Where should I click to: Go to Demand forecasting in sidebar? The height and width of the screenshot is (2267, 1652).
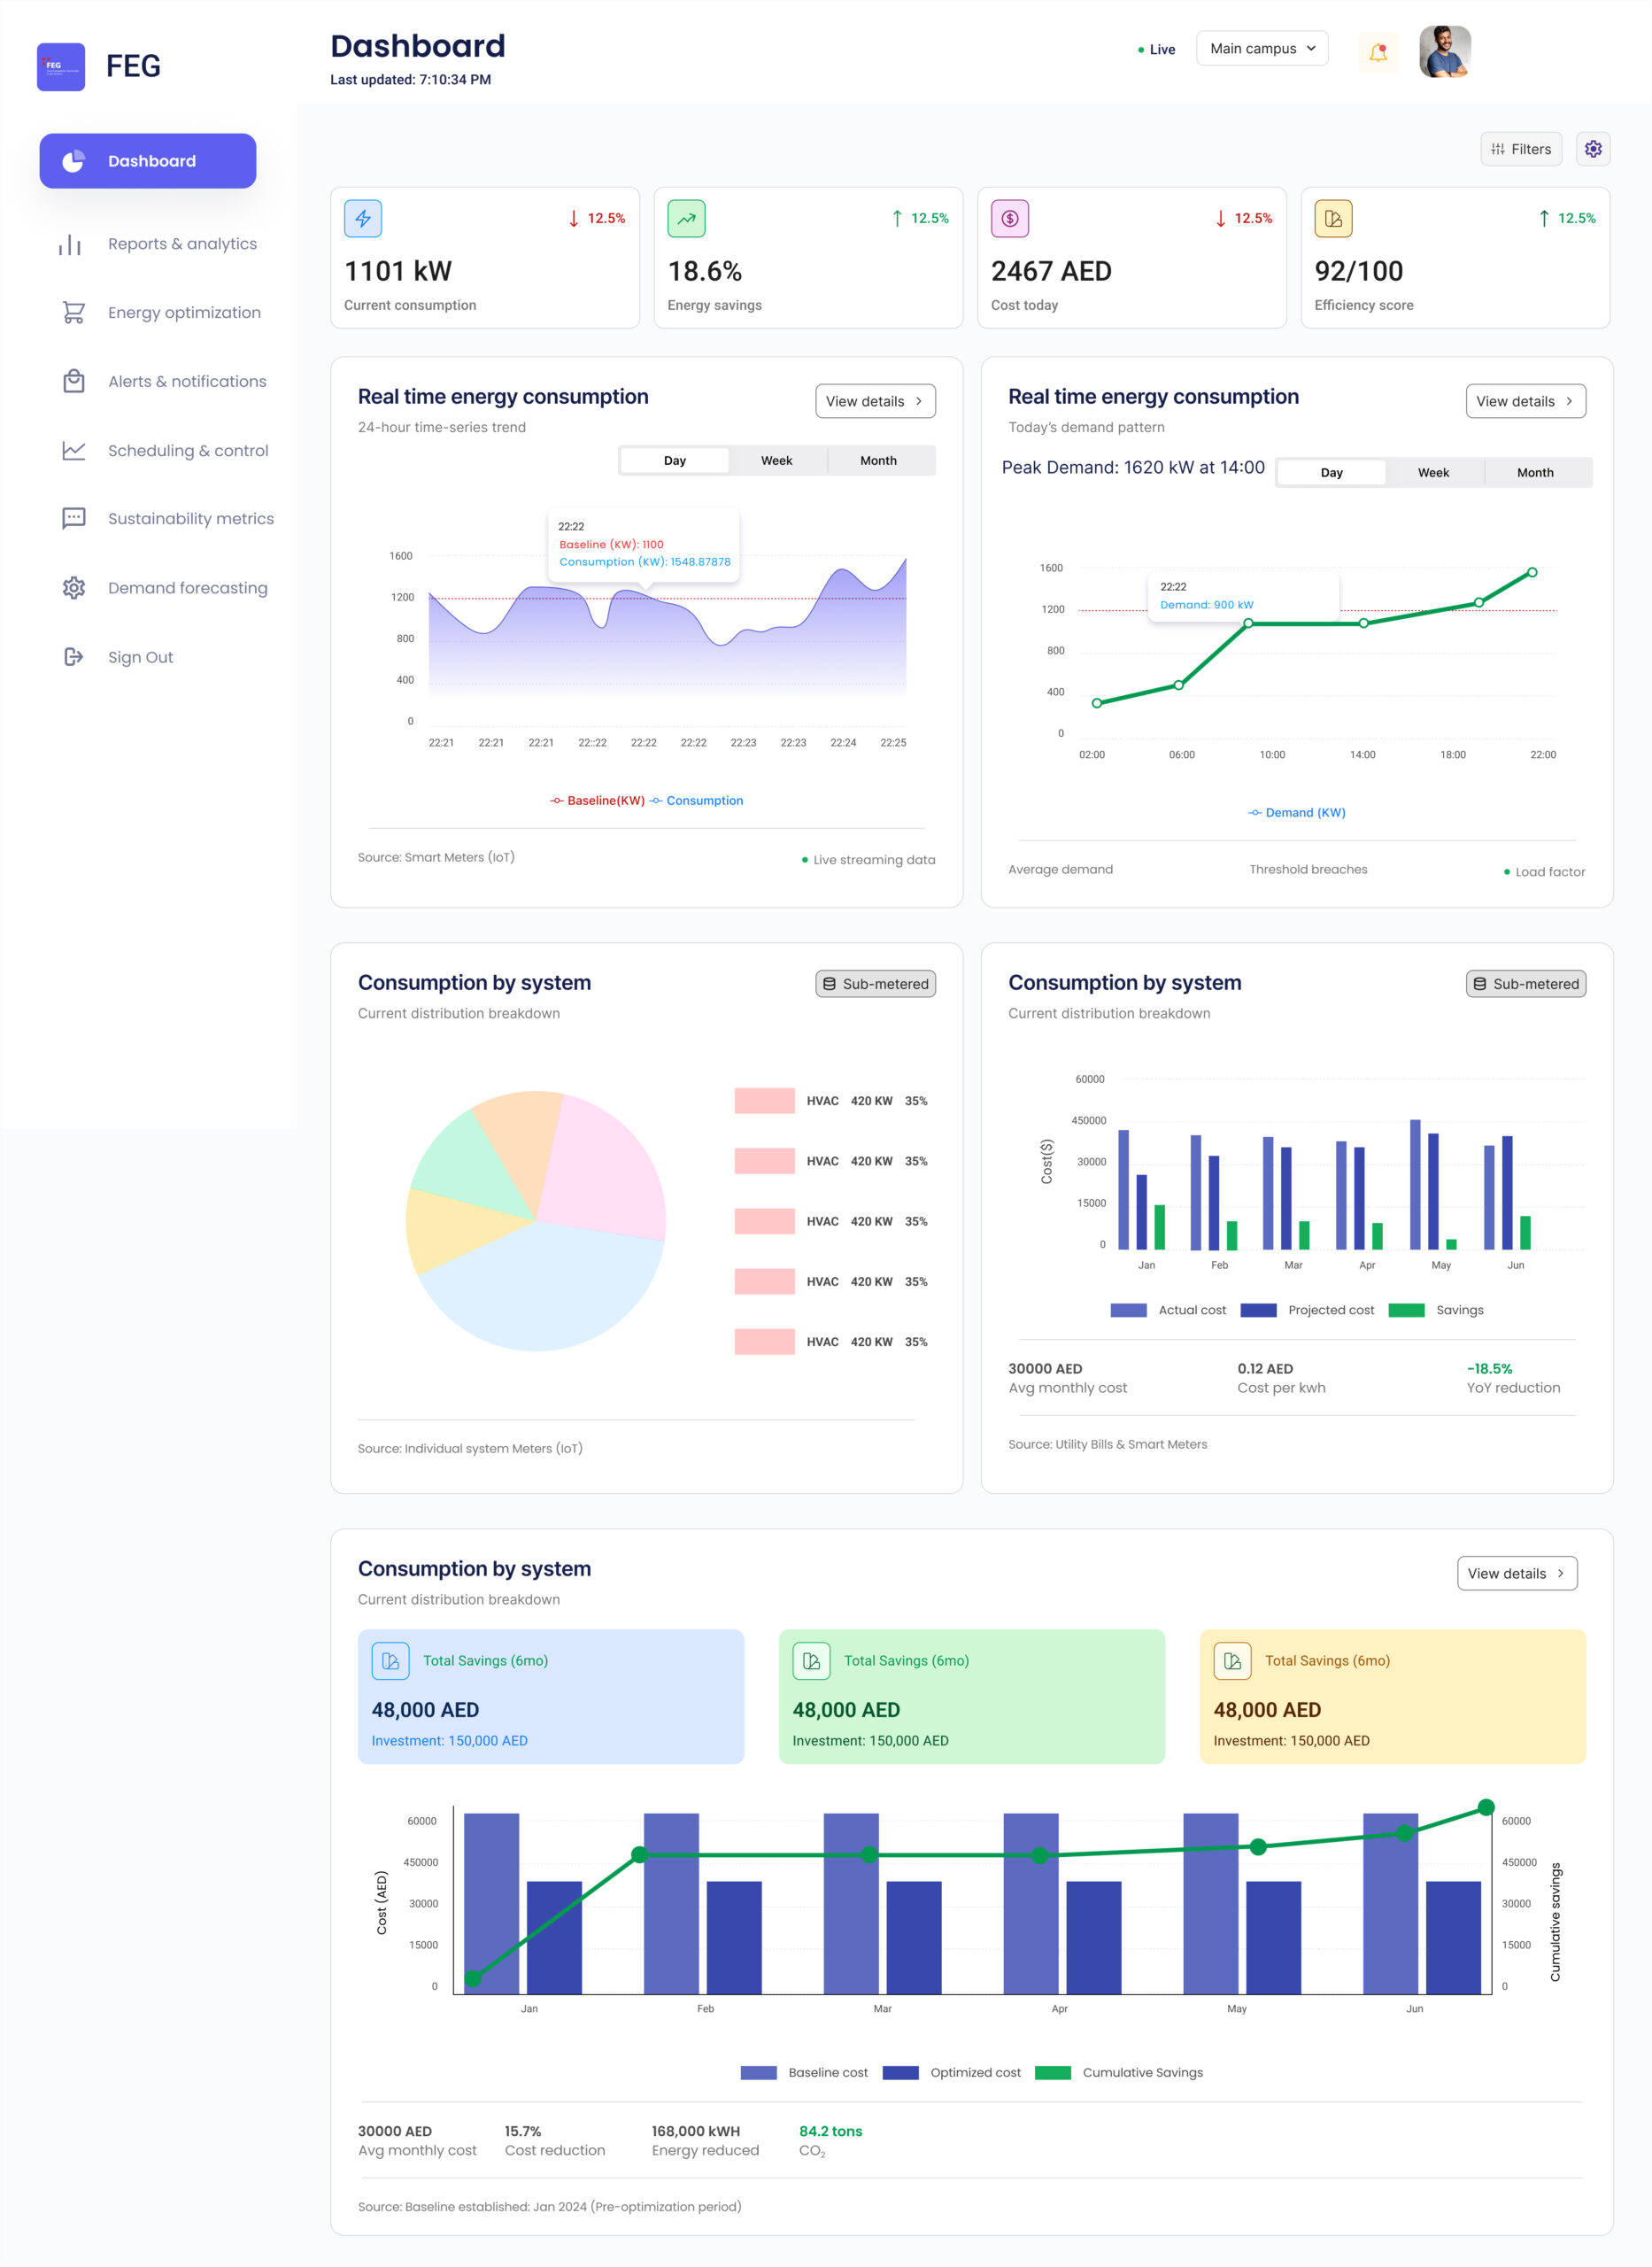pos(187,588)
